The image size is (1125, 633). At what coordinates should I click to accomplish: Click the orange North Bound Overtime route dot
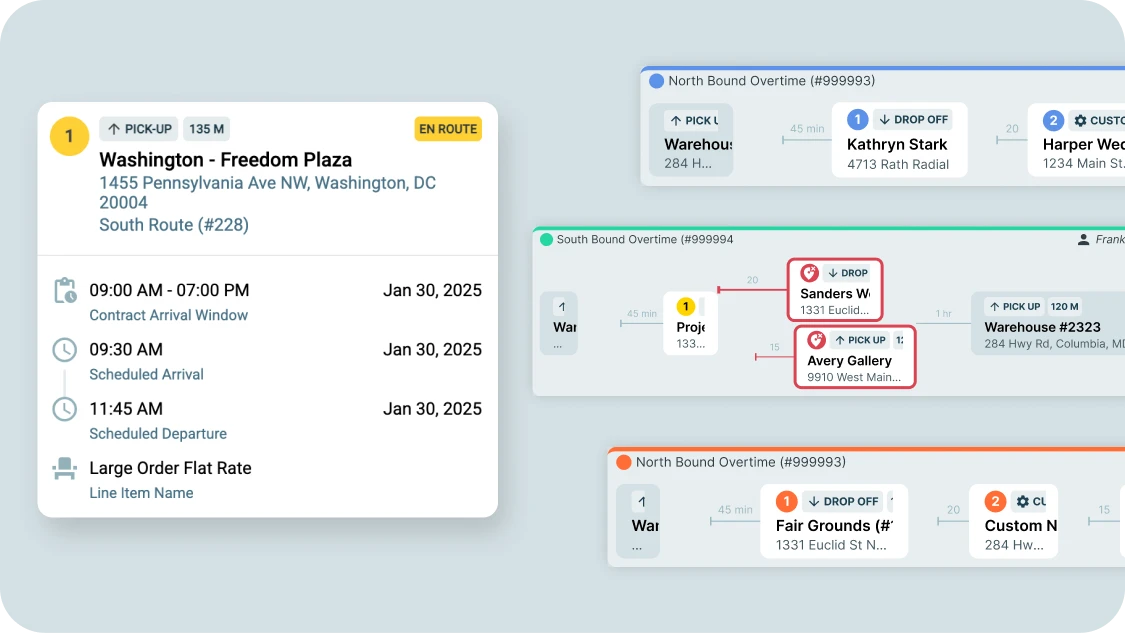[x=624, y=462]
